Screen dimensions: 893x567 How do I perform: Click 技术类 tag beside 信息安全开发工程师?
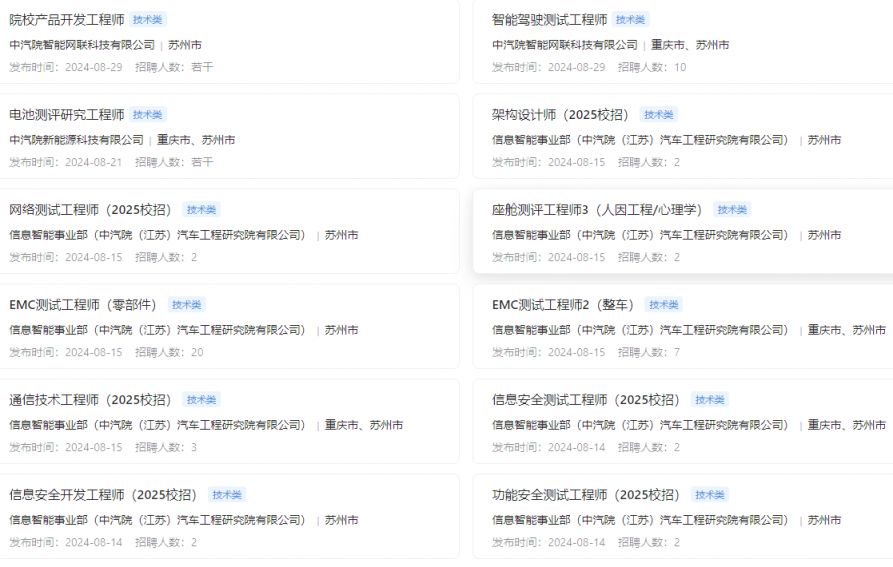point(227,495)
